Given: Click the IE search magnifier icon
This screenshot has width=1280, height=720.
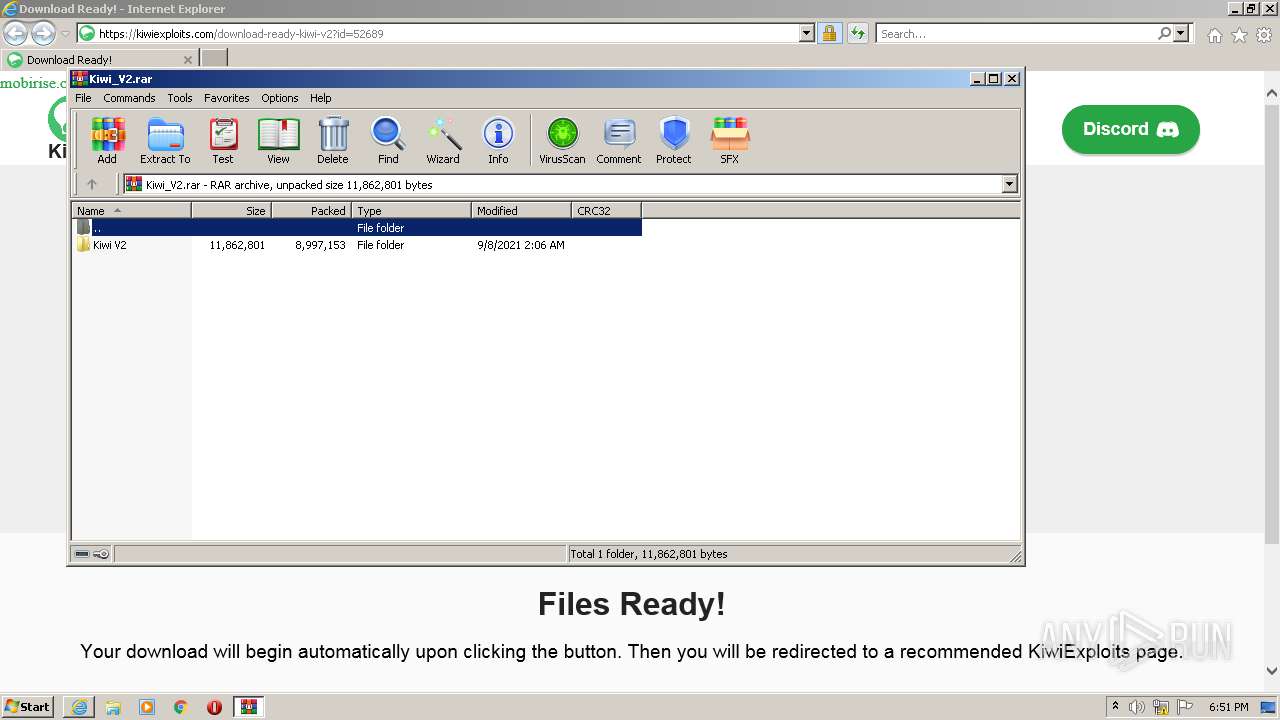Looking at the screenshot, I should click(1164, 33).
